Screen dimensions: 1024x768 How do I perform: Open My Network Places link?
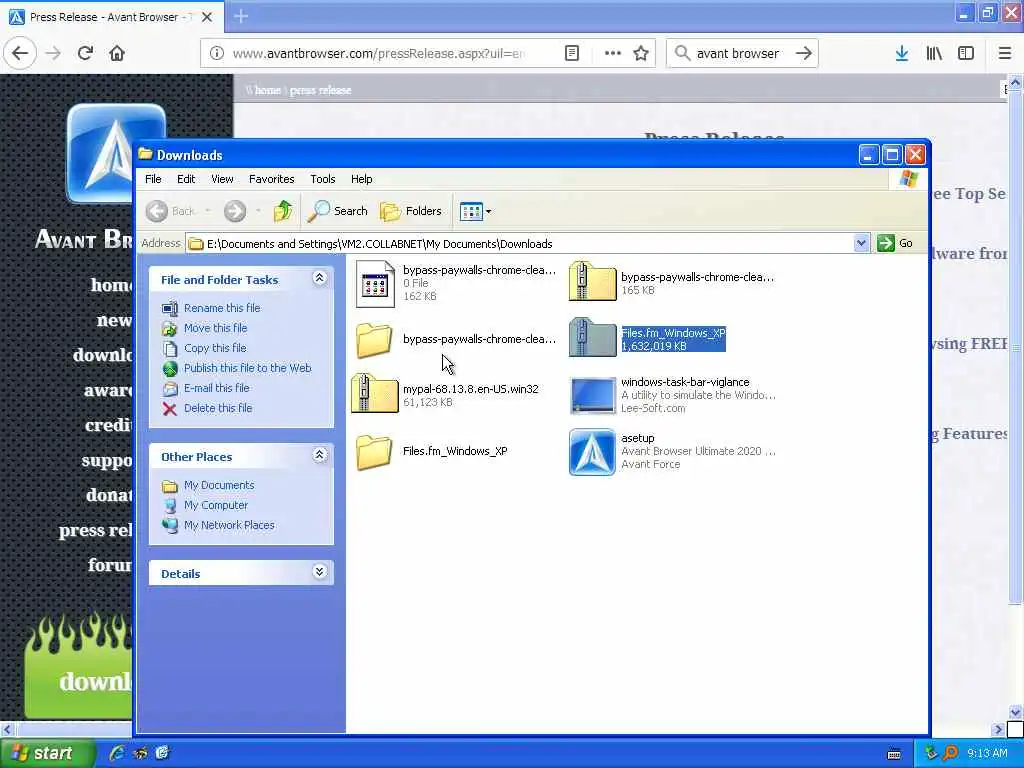pos(229,525)
